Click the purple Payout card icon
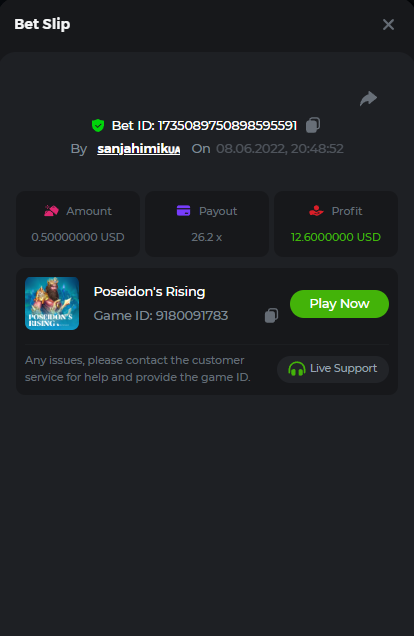Viewport: 414px width, 636px height. coord(183,211)
